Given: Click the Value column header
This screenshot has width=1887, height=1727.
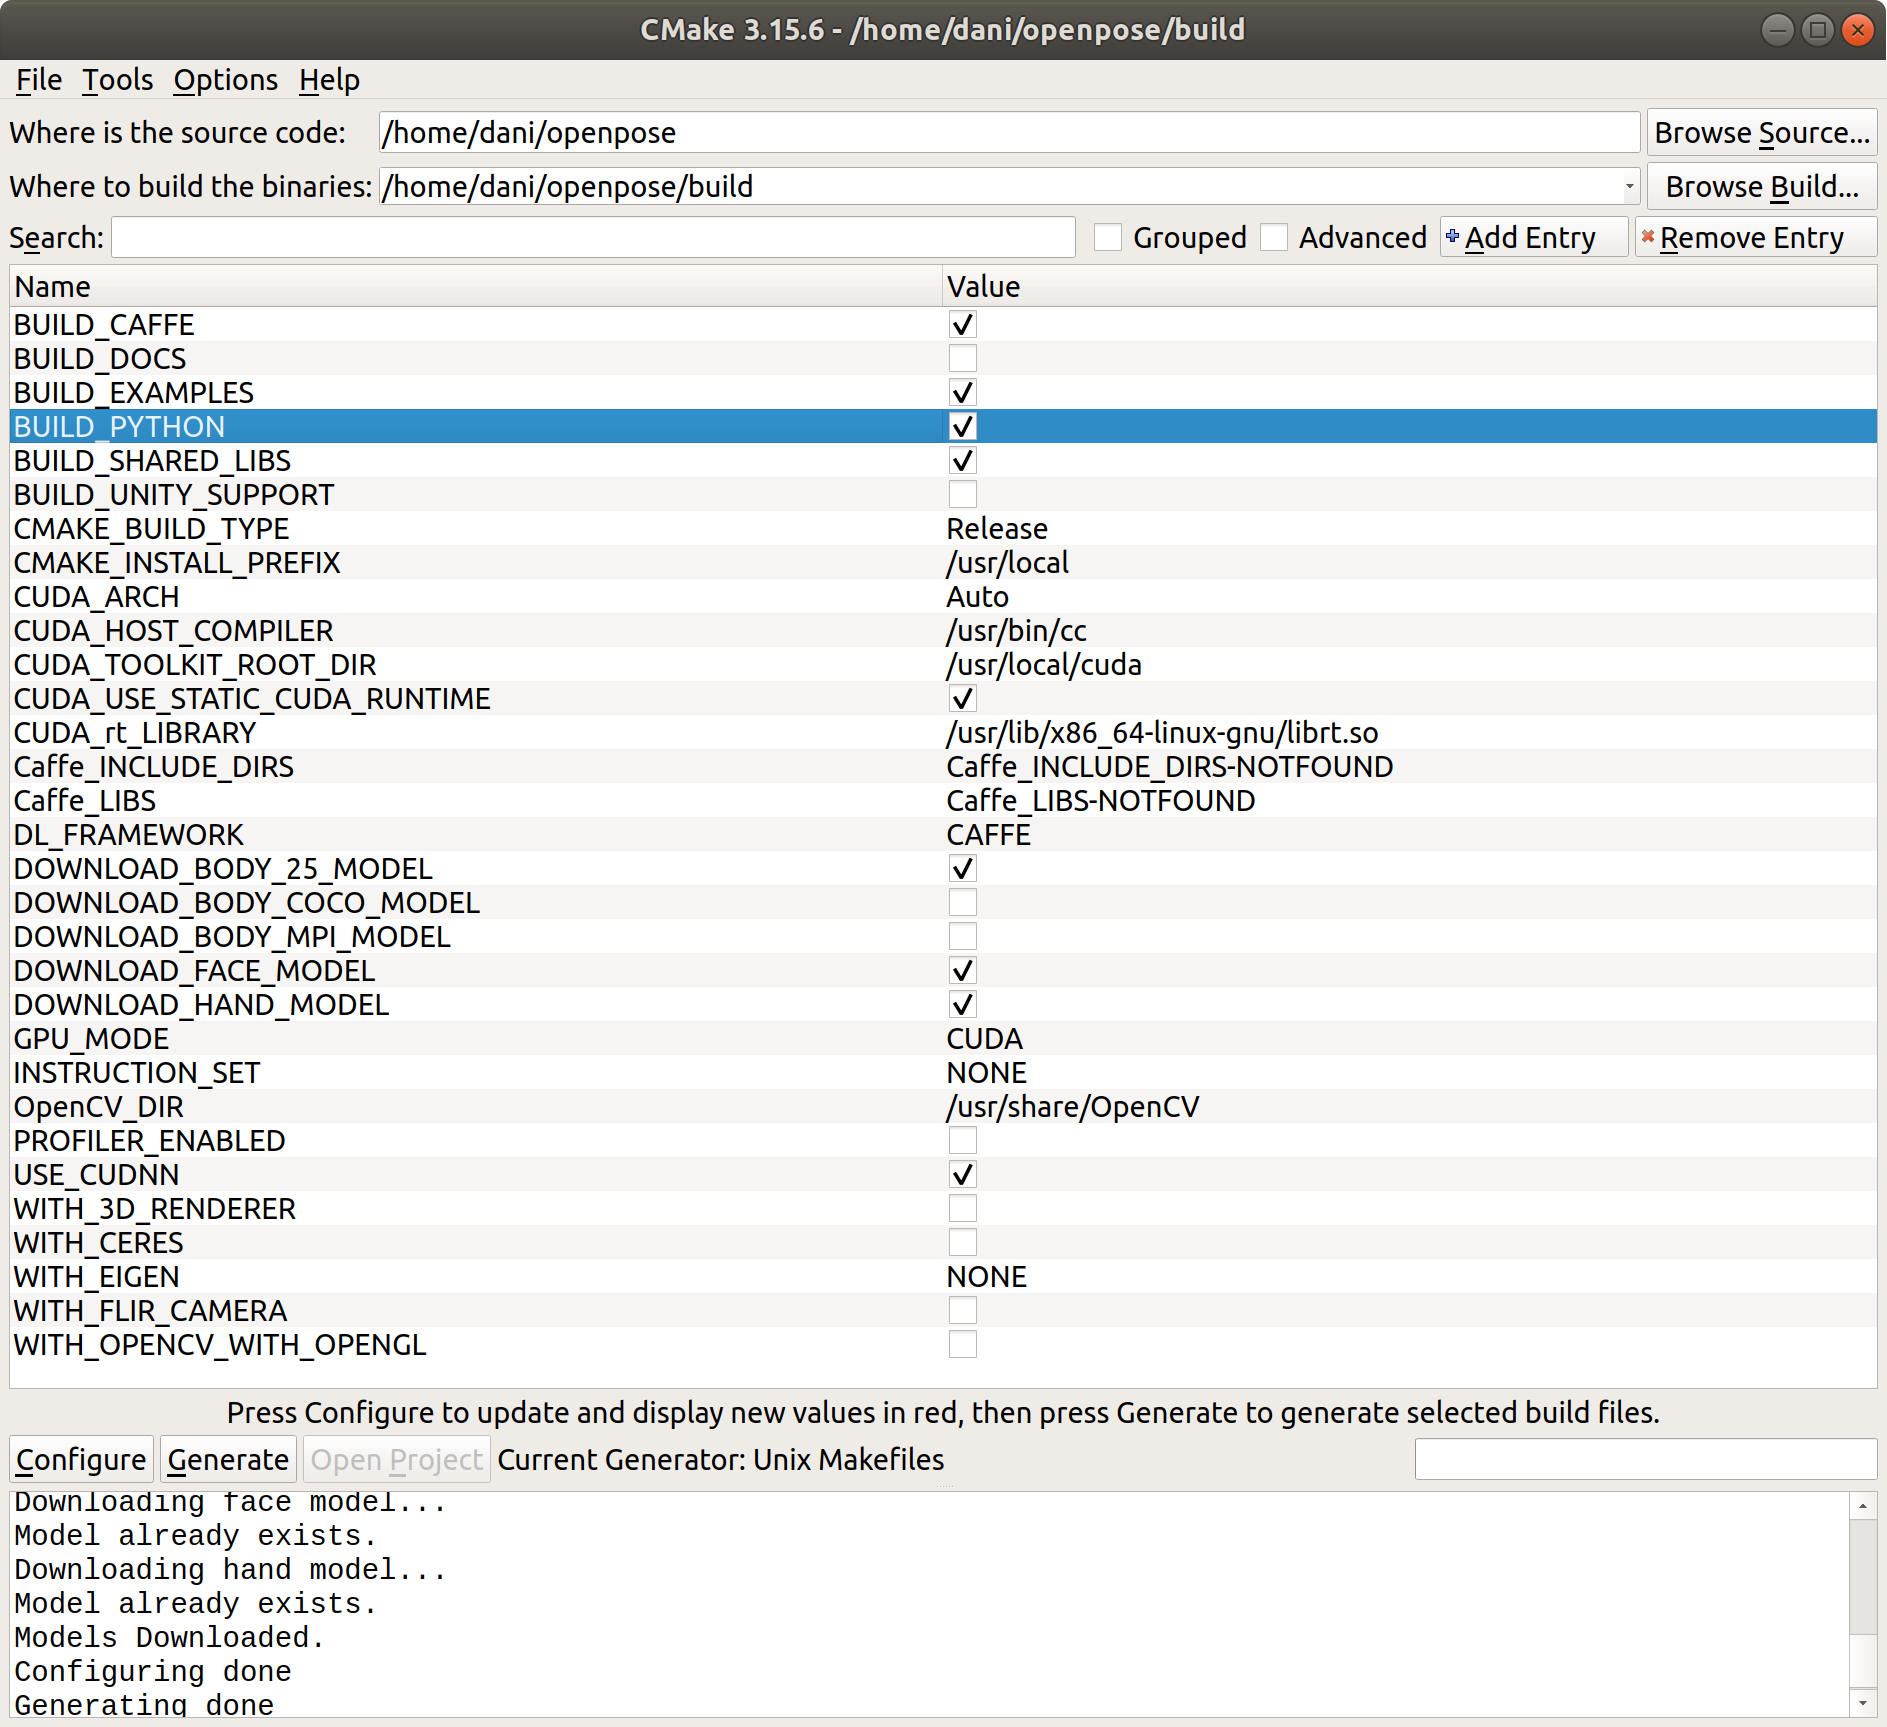Looking at the screenshot, I should click(1410, 287).
